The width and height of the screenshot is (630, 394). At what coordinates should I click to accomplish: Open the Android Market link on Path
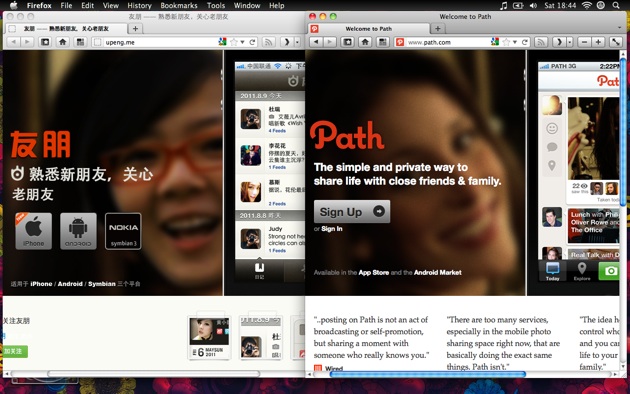pyautogui.click(x=438, y=272)
